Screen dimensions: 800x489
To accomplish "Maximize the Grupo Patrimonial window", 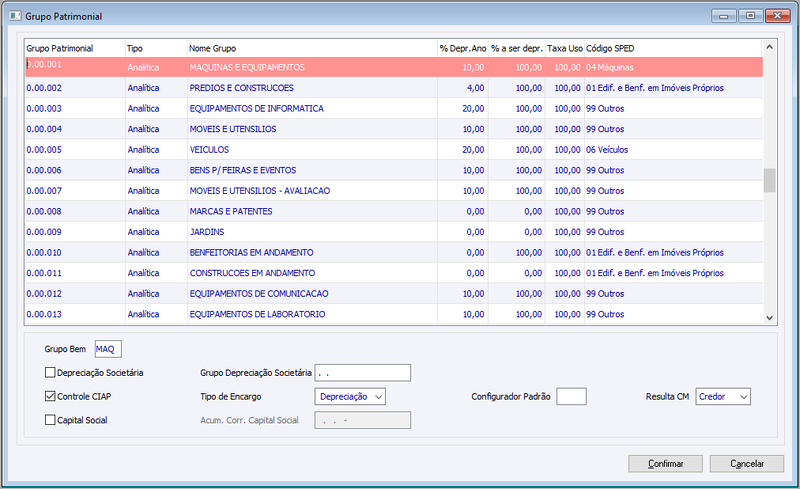I will 750,16.
